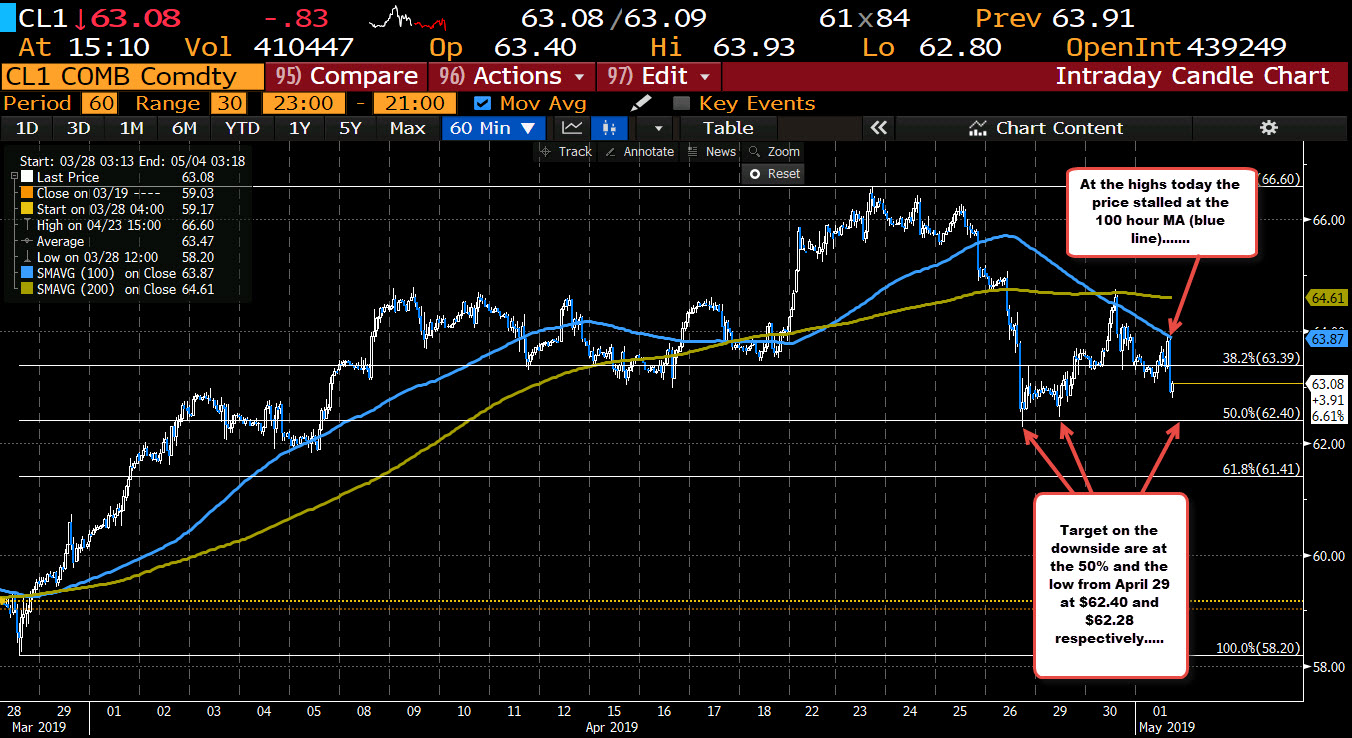The width and height of the screenshot is (1352, 738).
Task: Click the blue SMAVG (100) swatch
Action: pyautogui.click(x=27, y=273)
